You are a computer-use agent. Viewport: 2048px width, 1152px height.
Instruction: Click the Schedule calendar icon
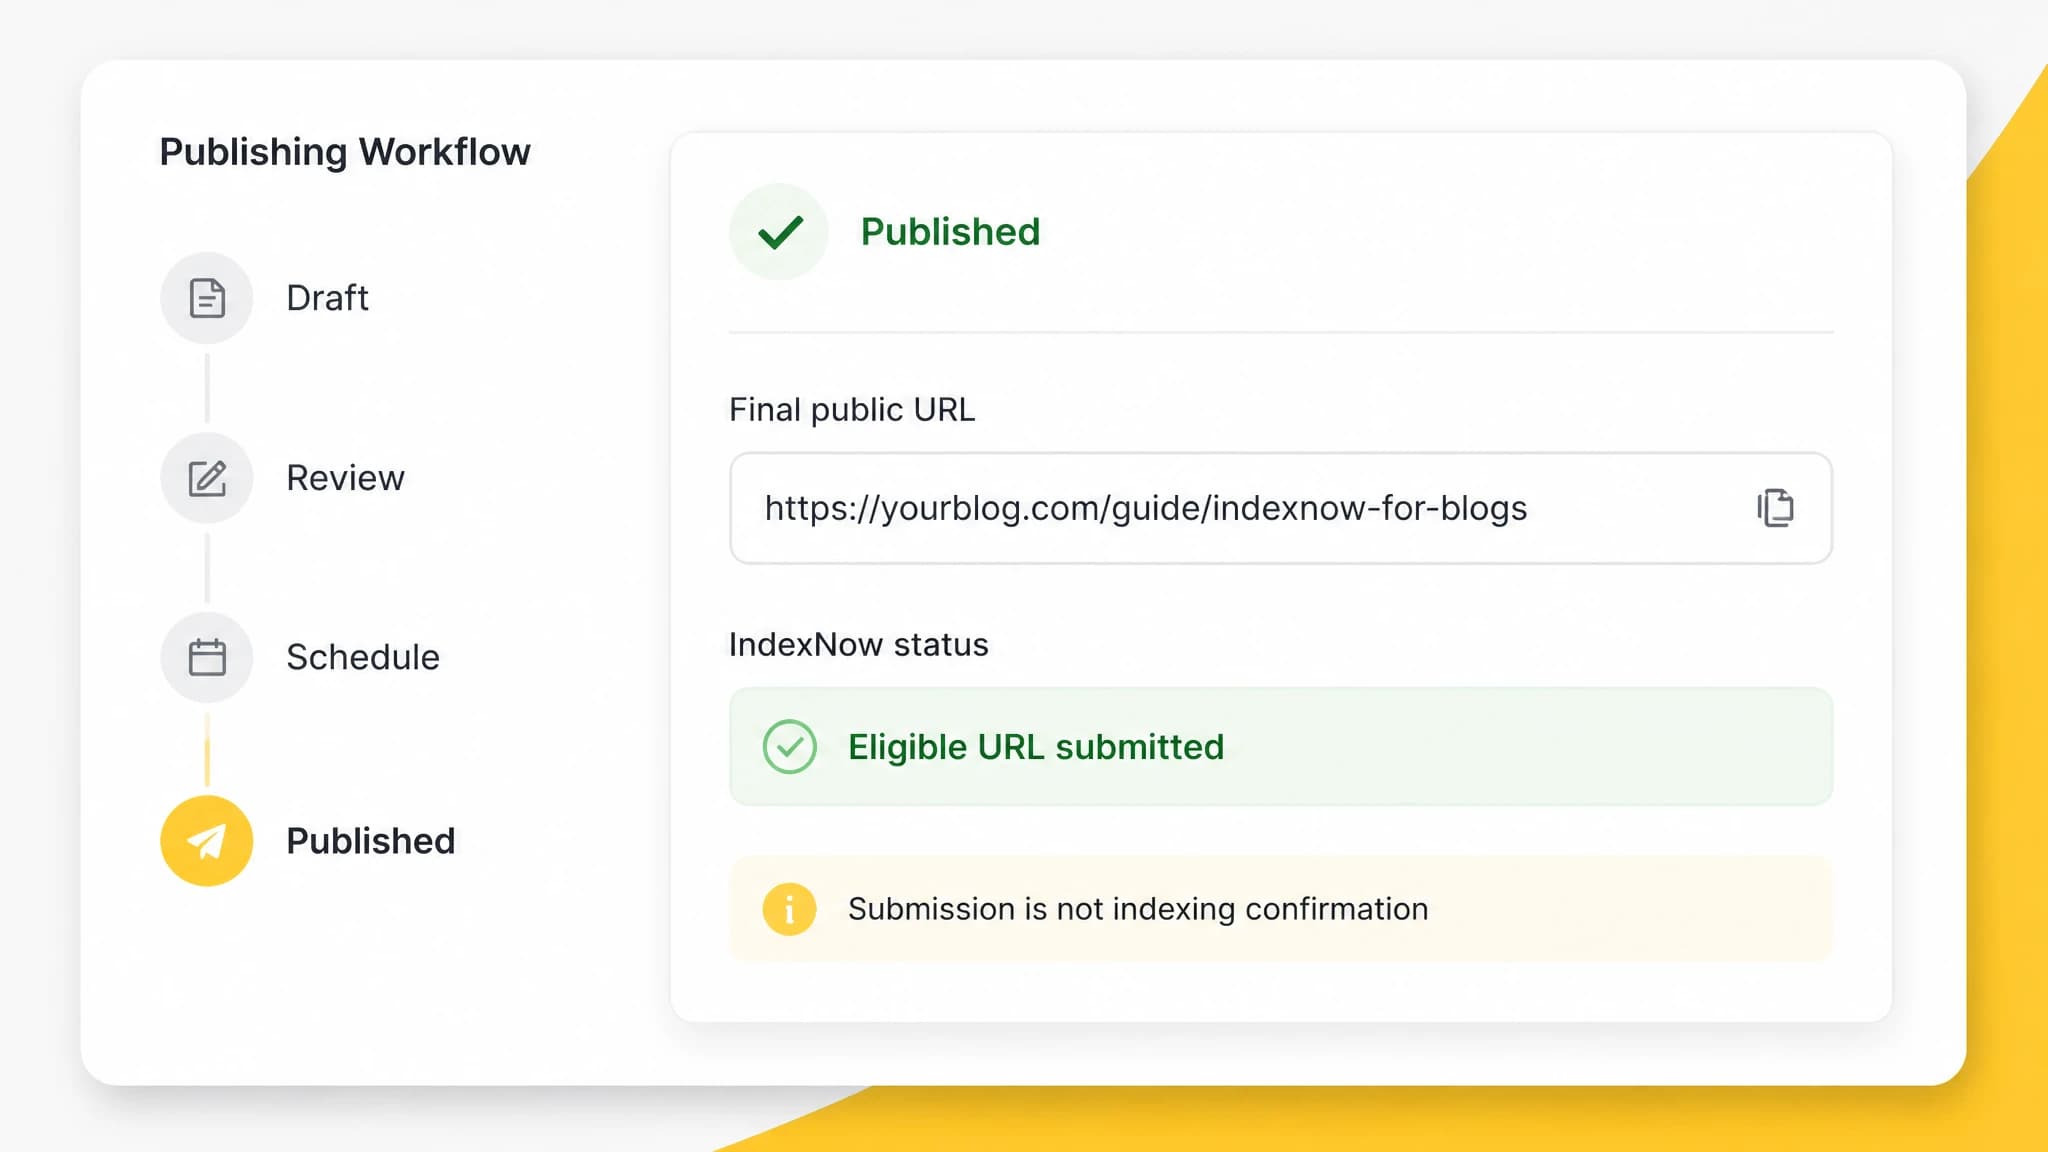pyautogui.click(x=207, y=657)
